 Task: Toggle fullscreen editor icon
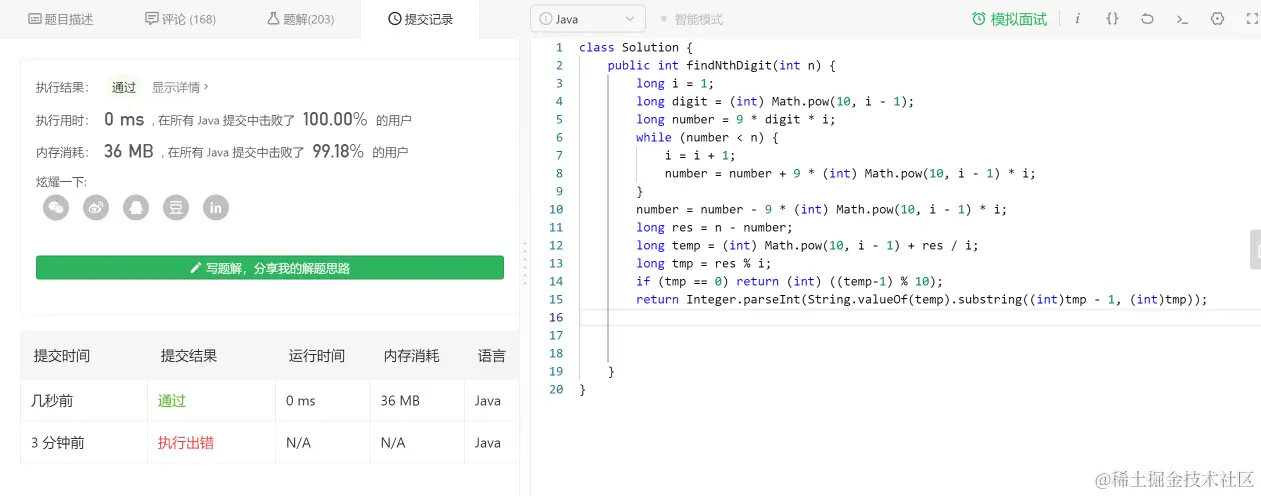tap(1252, 19)
